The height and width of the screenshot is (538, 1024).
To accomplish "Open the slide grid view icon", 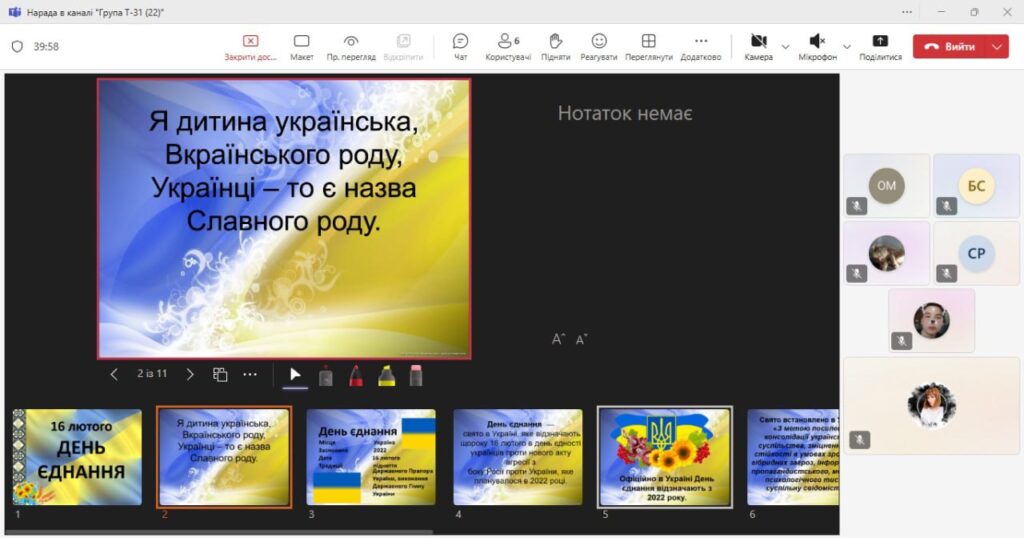I will click(x=220, y=374).
